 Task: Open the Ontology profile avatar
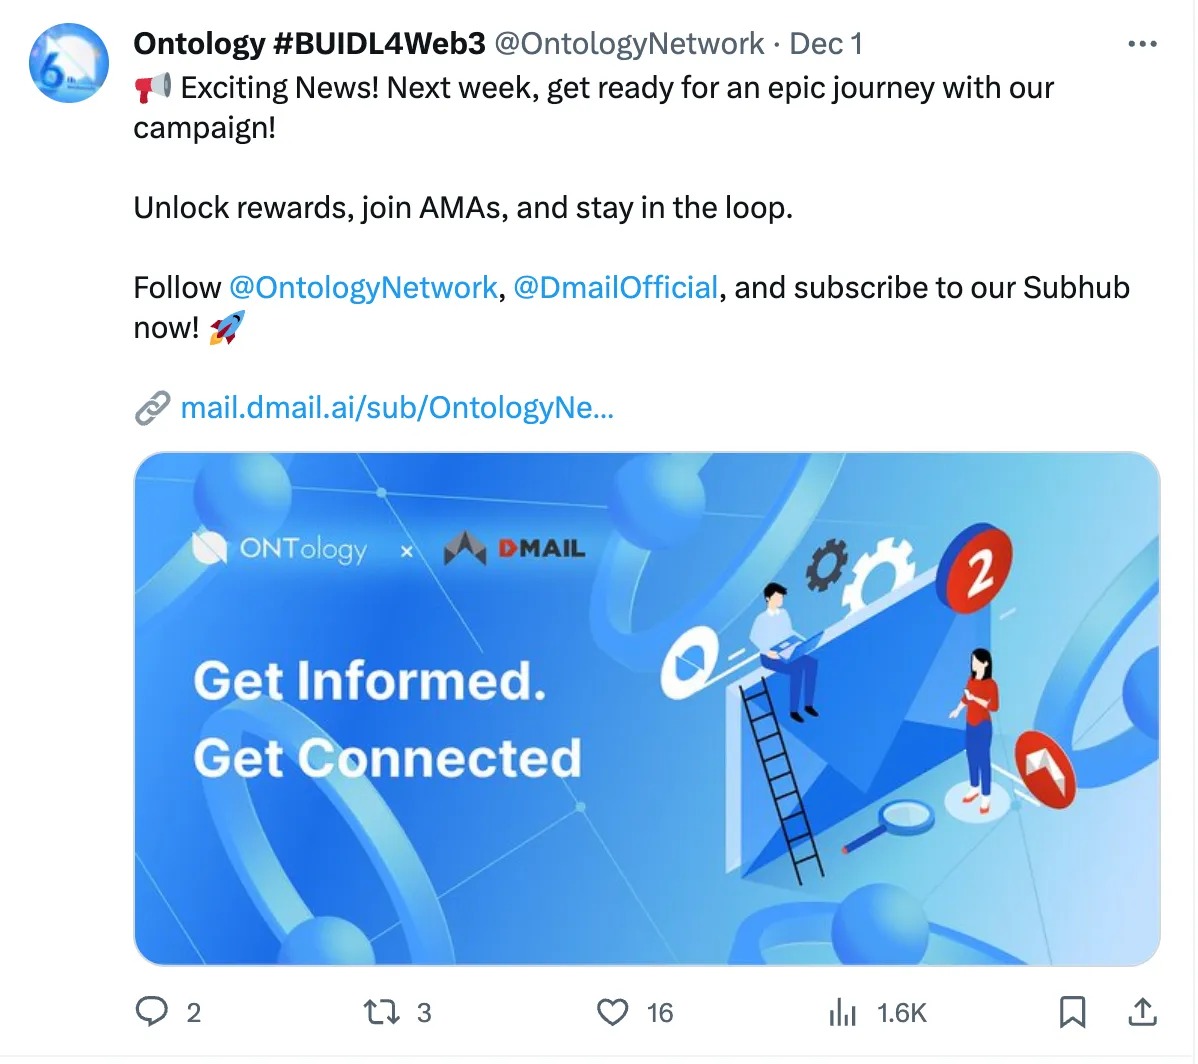point(69,63)
